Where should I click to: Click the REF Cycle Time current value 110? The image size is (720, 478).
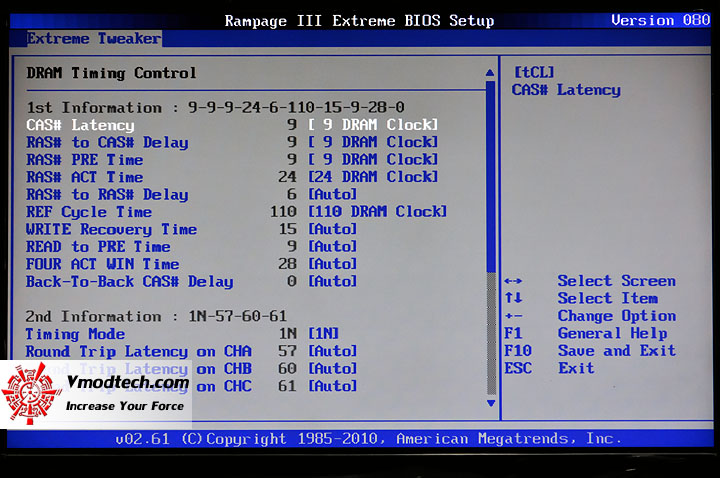click(x=283, y=212)
